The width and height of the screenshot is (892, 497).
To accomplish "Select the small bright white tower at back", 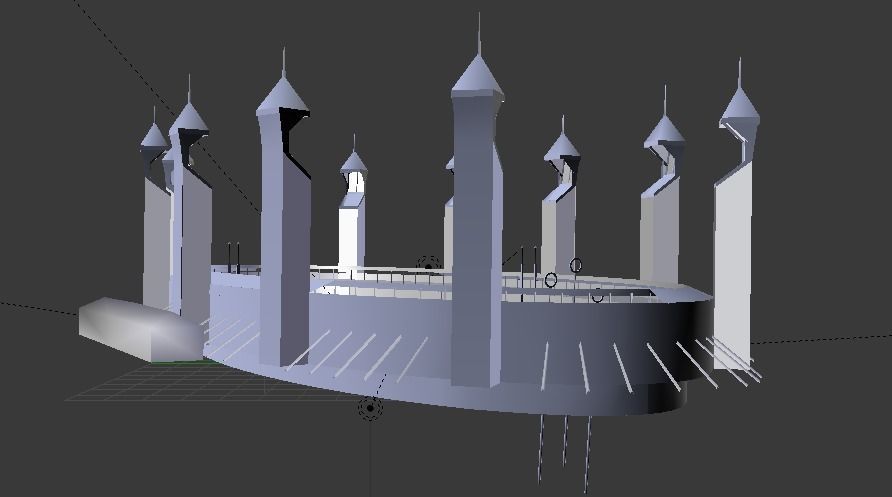I will point(353,208).
